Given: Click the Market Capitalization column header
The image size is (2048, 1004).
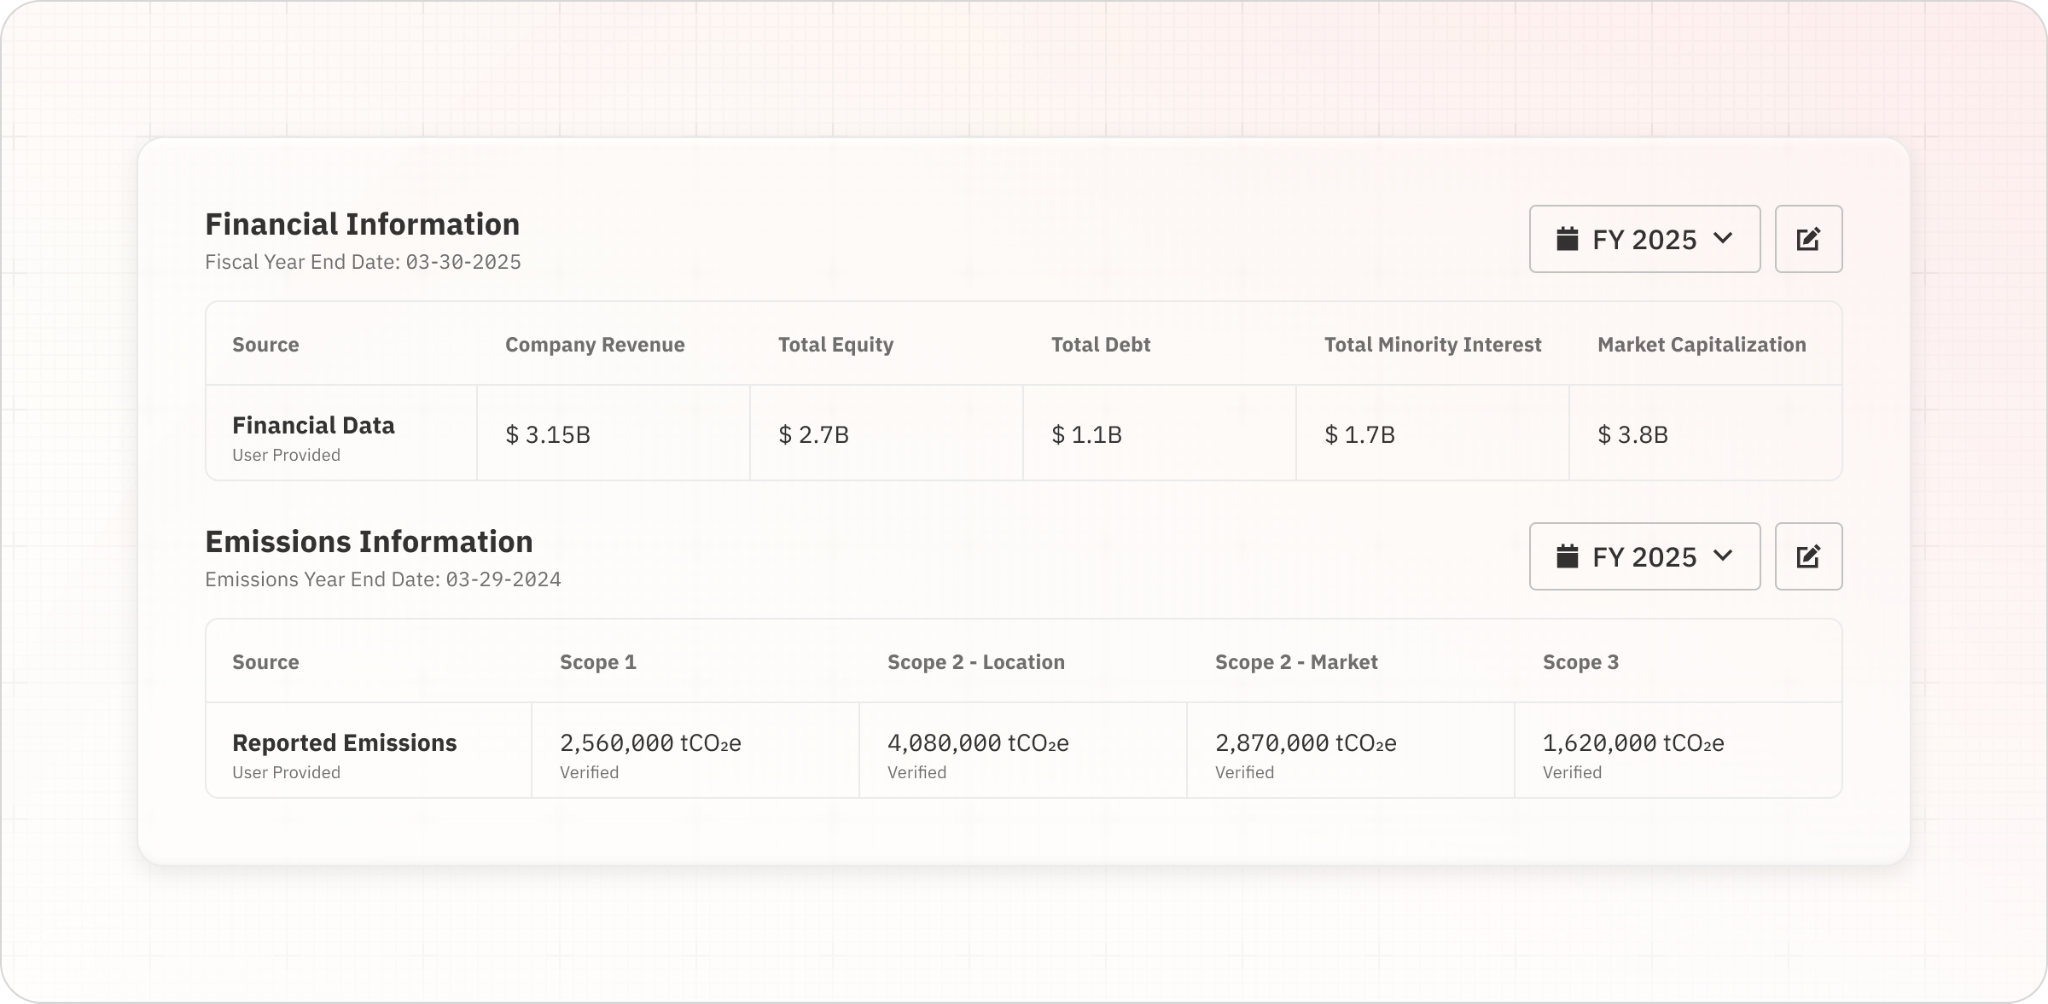Looking at the screenshot, I should coord(1702,345).
